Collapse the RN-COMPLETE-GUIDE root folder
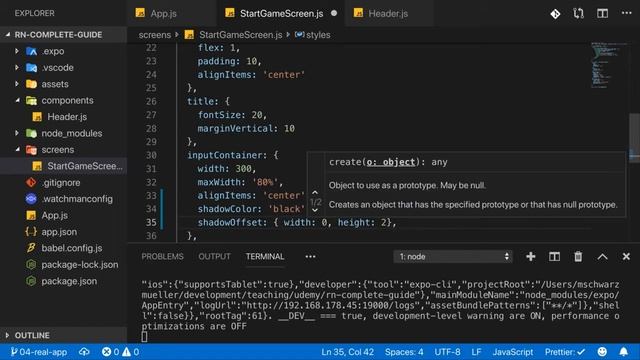The height and width of the screenshot is (360, 640). 8,35
